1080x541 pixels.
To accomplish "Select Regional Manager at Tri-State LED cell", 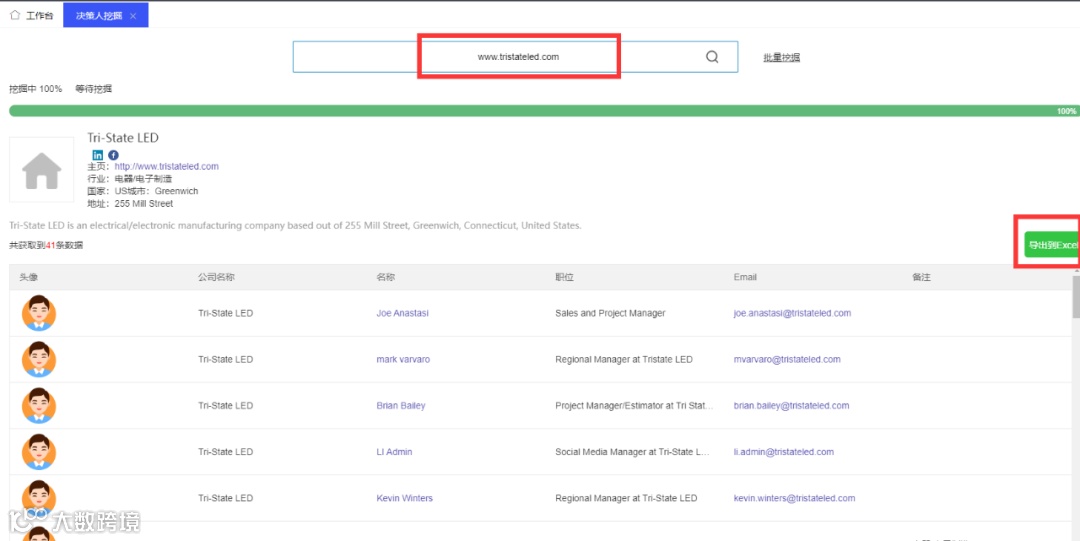I will click(x=626, y=498).
